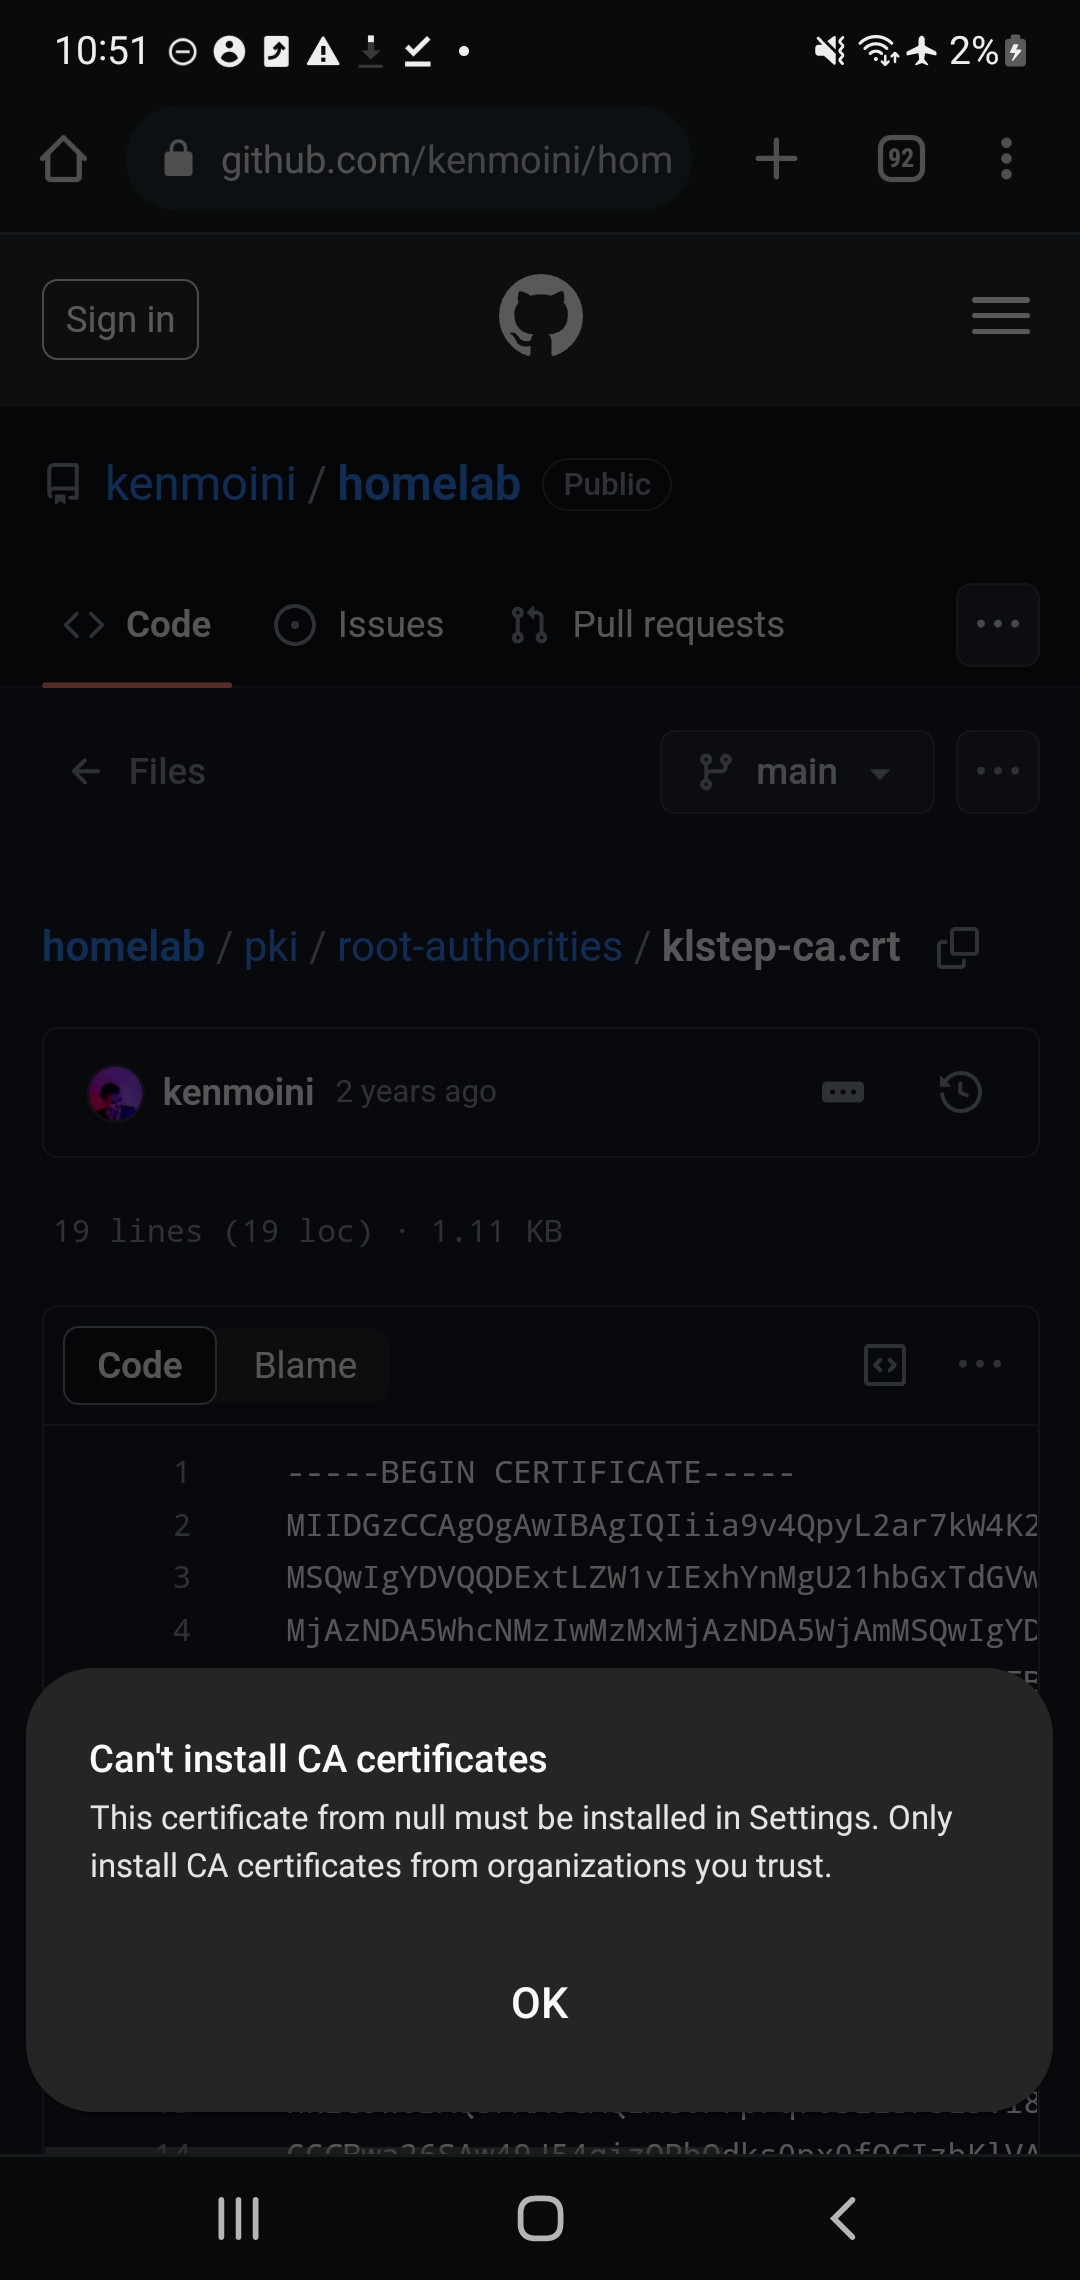Toggle symbols panel icon
Image resolution: width=1080 pixels, height=2280 pixels.
click(x=885, y=1365)
